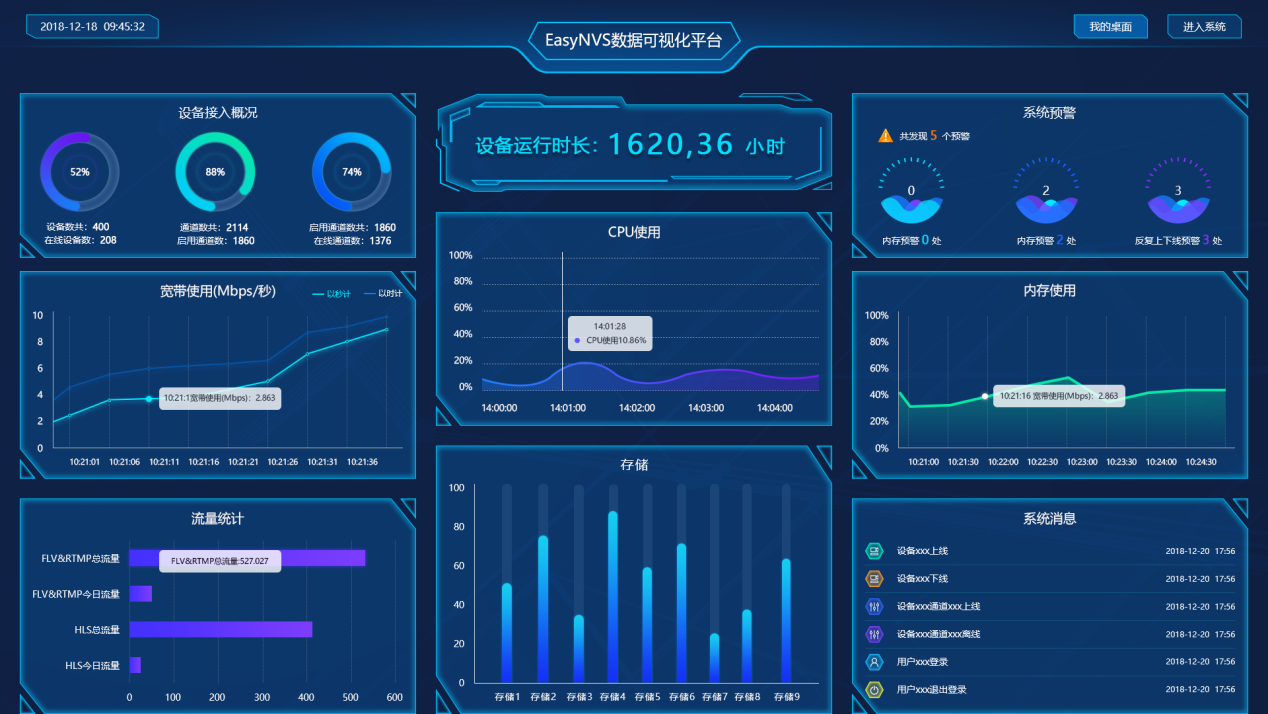
Task: Click the date time display 2018-12-18 09:45:32
Action: [x=92, y=27]
